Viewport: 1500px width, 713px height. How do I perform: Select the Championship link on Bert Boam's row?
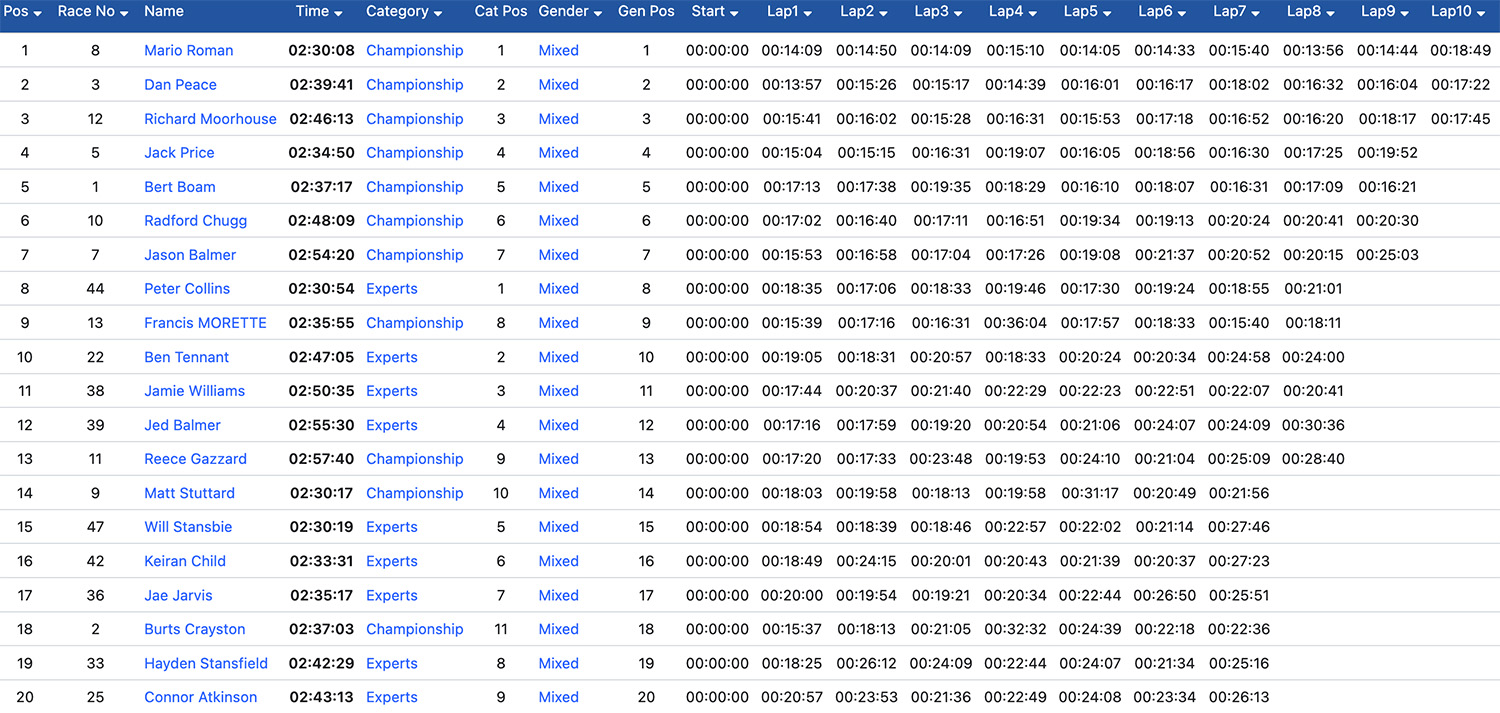pos(415,186)
